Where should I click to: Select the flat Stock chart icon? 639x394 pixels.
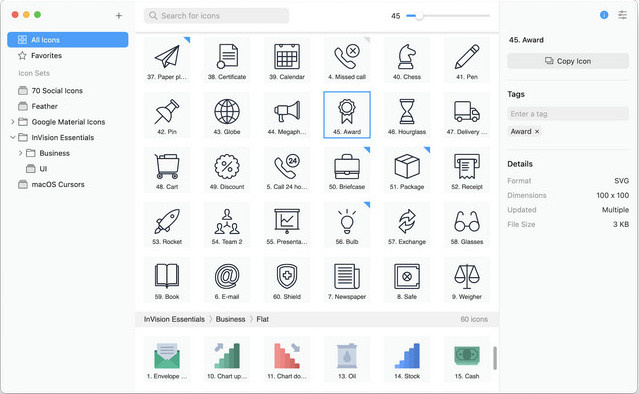407,359
